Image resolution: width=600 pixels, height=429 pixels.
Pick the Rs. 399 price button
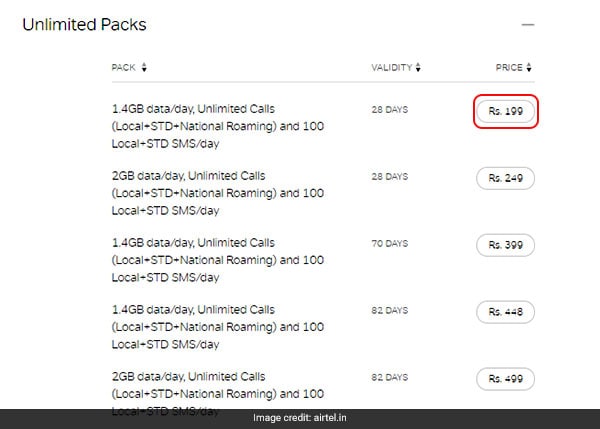point(506,245)
